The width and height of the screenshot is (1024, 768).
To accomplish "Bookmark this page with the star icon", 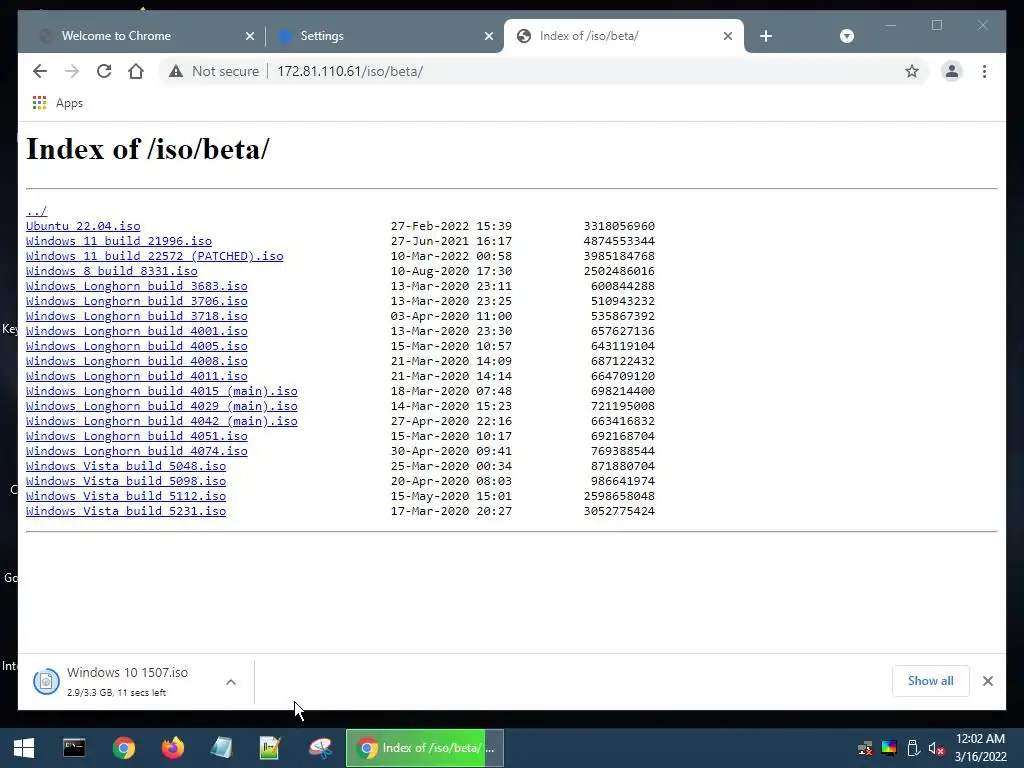I will click(x=912, y=71).
